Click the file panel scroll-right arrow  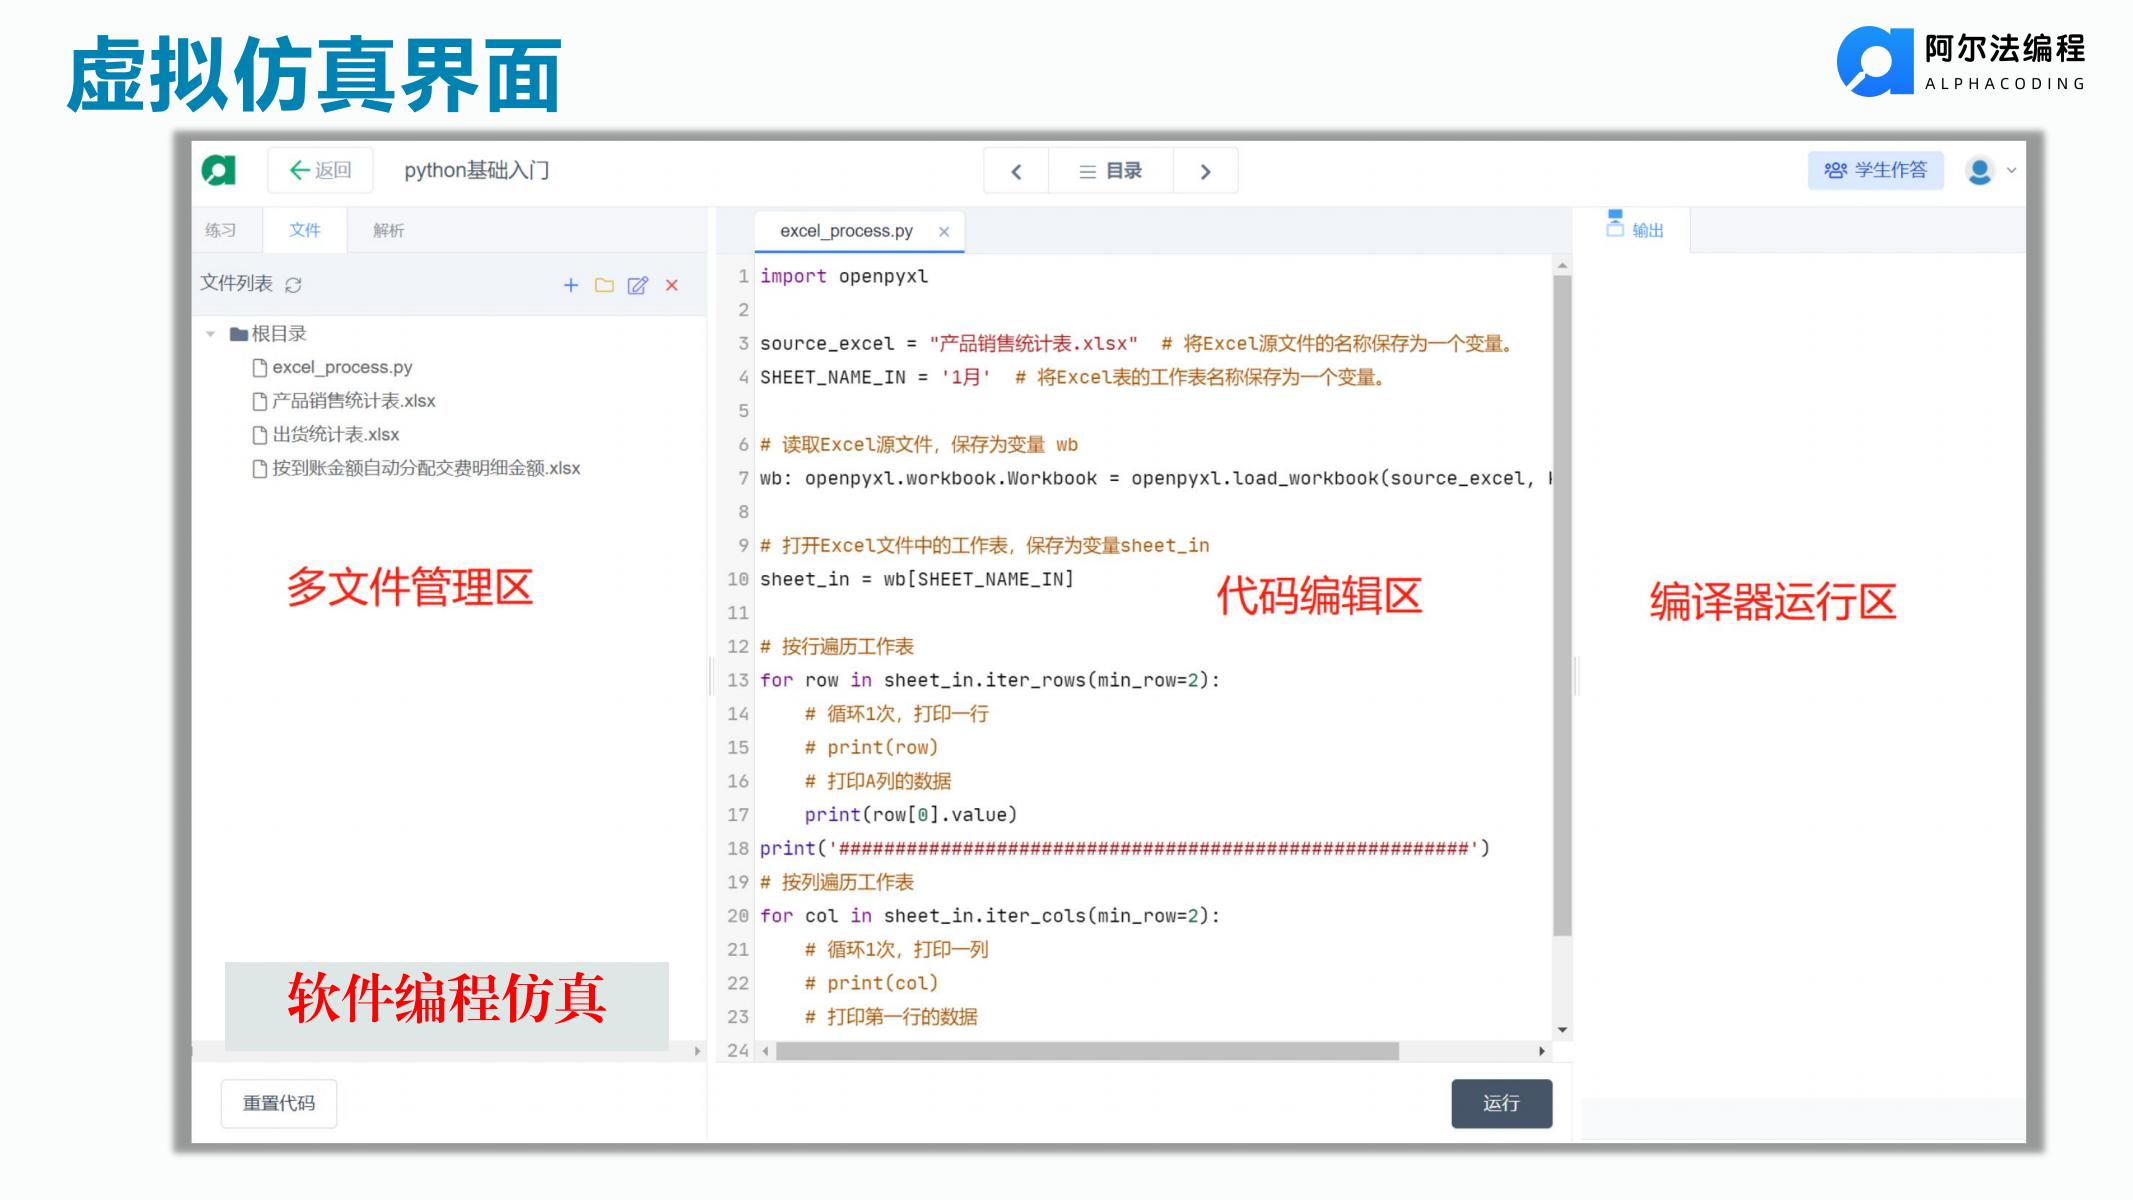tap(697, 1051)
